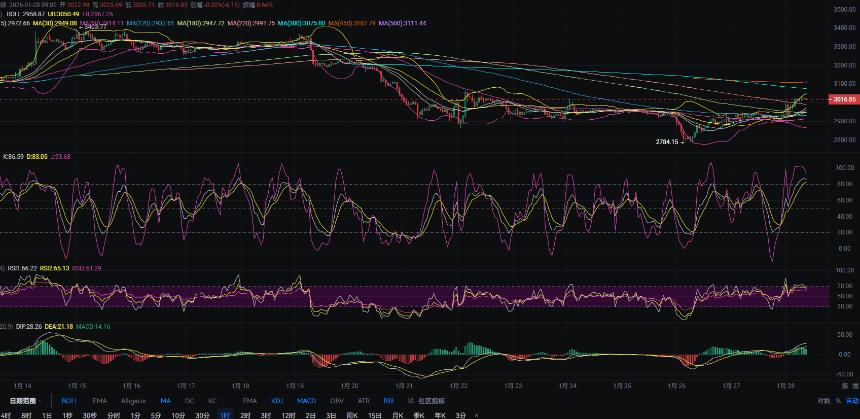Screen dimensions: 860x419
Task: Switch to the 12时 timeframe
Action: pyautogui.click(x=288, y=415)
